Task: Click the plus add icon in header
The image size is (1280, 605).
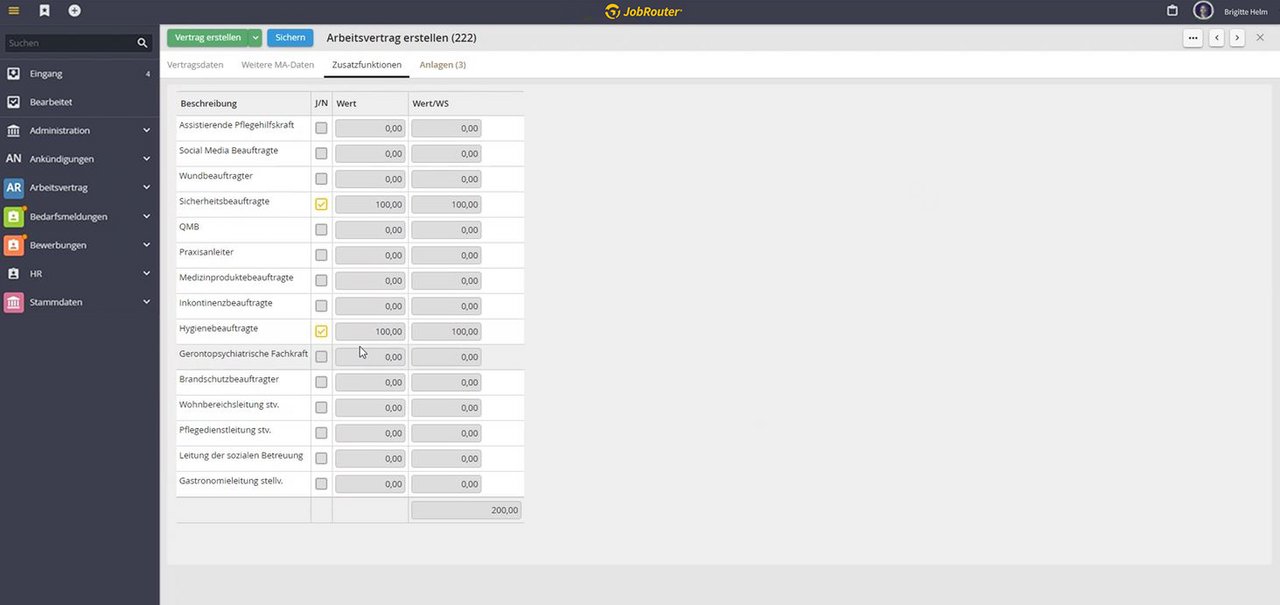Action: [75, 11]
